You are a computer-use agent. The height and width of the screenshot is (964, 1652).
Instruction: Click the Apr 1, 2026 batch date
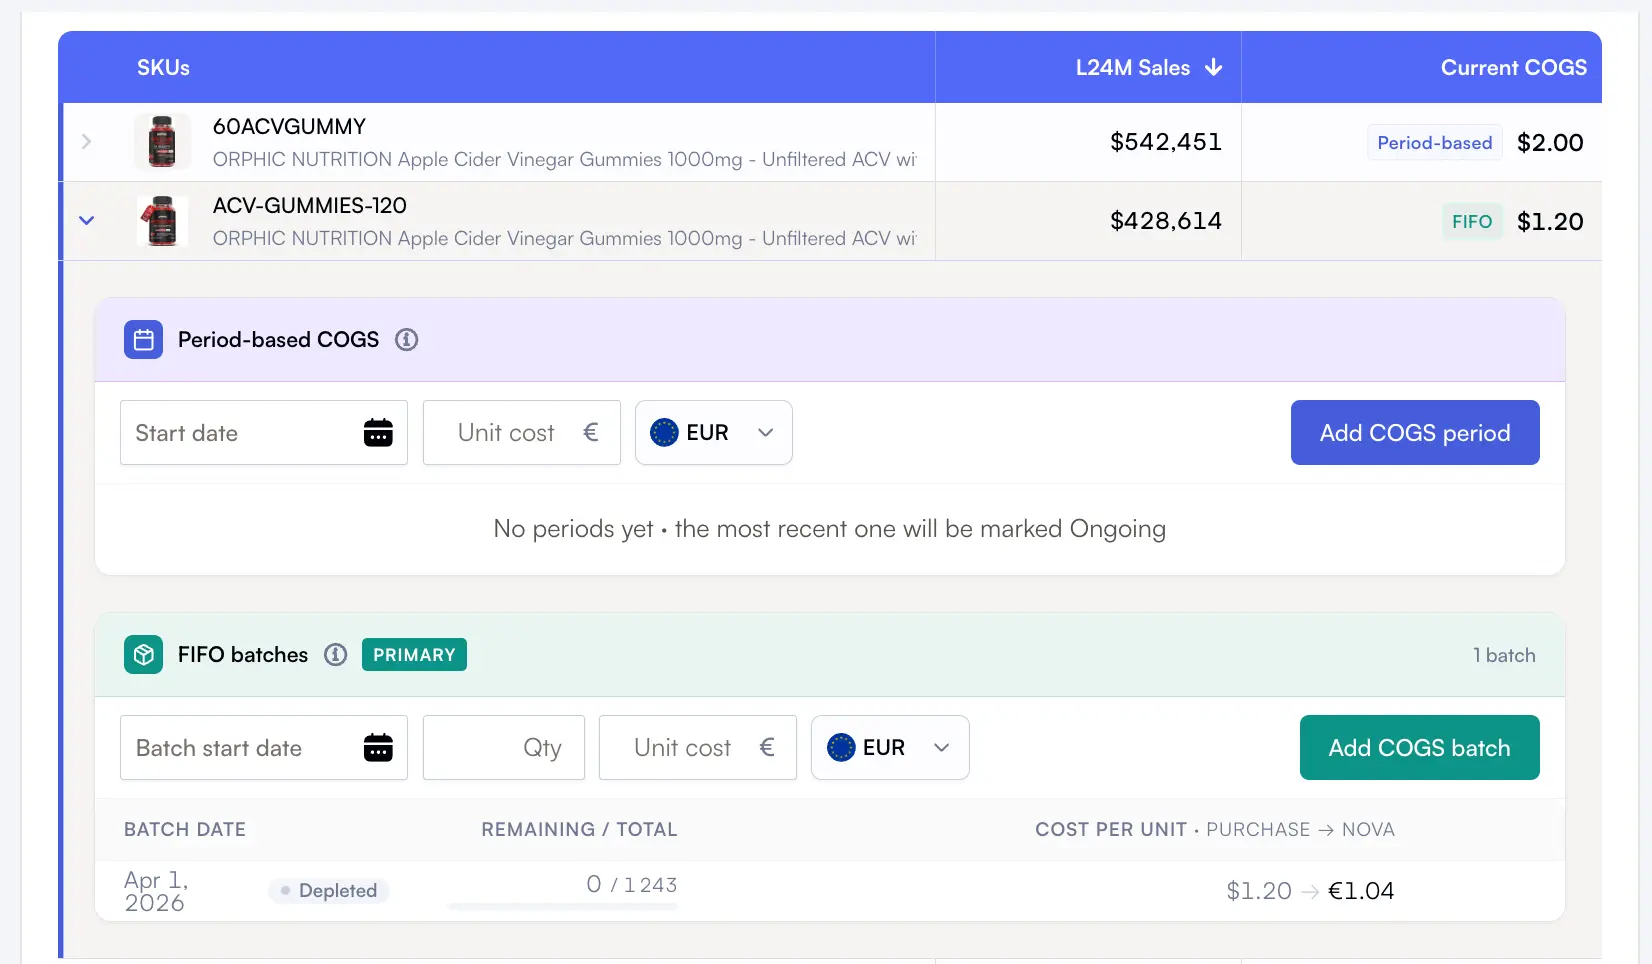[x=156, y=891]
